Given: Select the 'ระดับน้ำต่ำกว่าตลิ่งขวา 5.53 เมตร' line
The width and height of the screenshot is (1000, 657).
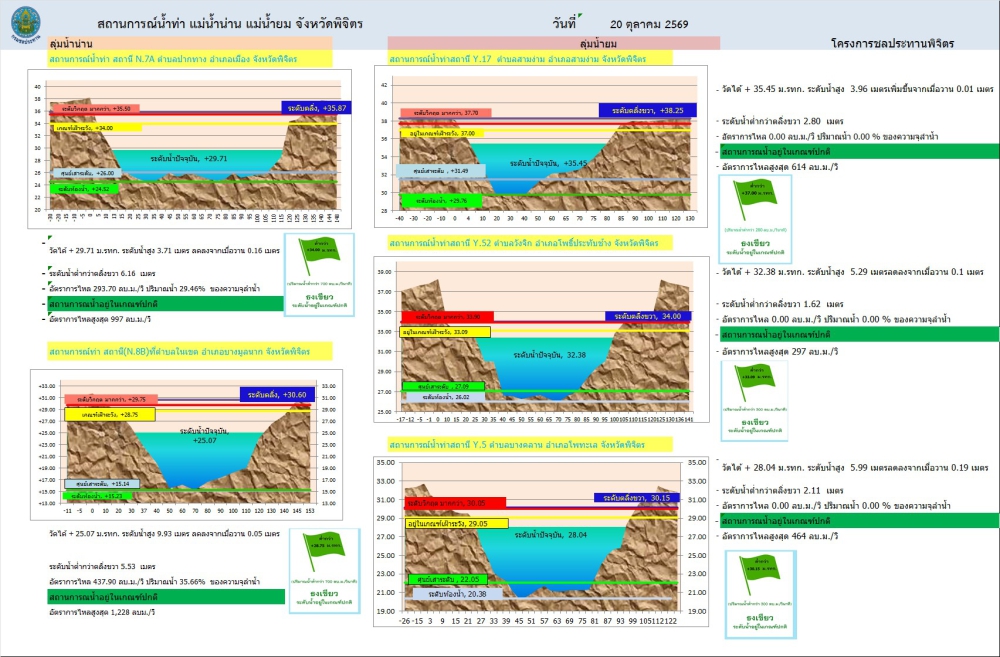Looking at the screenshot, I should click(x=102, y=566).
